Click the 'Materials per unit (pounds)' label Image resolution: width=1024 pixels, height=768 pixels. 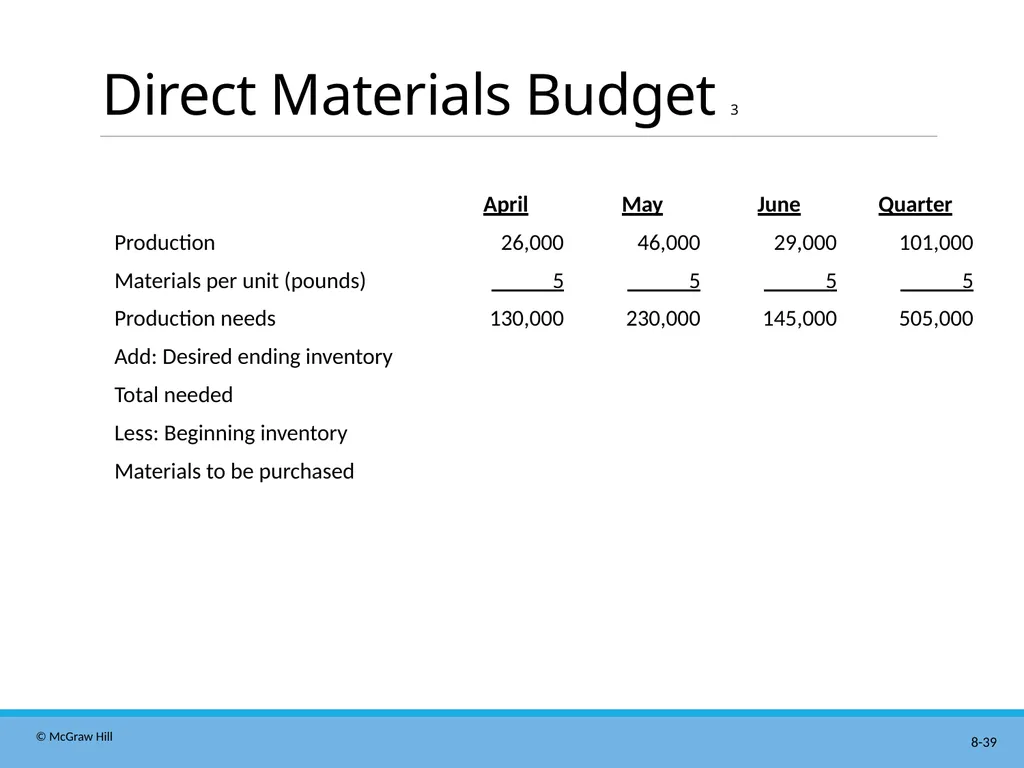pos(240,281)
